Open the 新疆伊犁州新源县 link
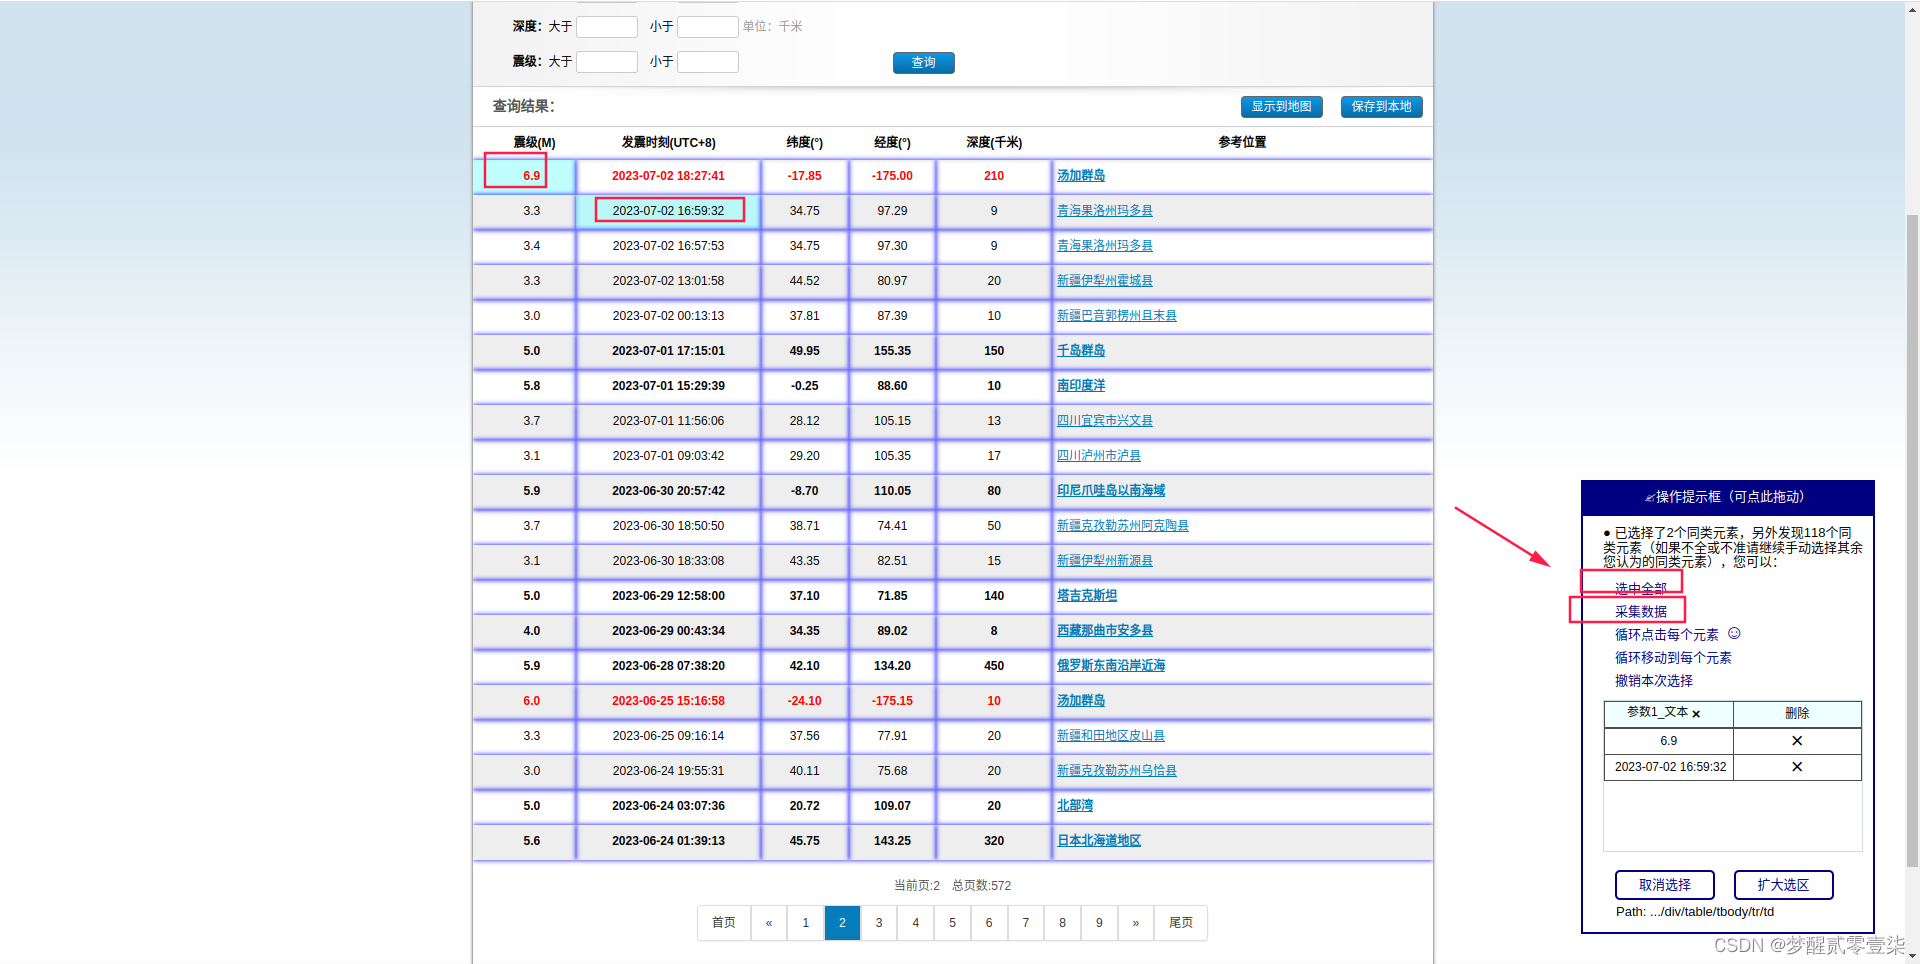Image resolution: width=1920 pixels, height=964 pixels. click(1105, 561)
